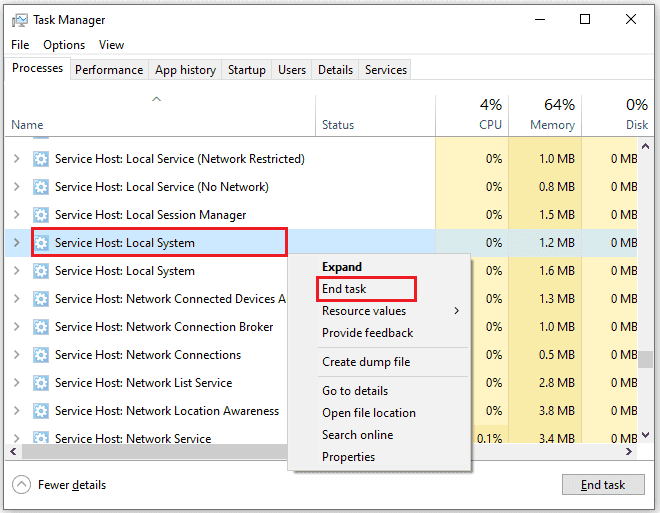
Task: Click gear icon for Local Service (No Network)
Action: (41, 187)
